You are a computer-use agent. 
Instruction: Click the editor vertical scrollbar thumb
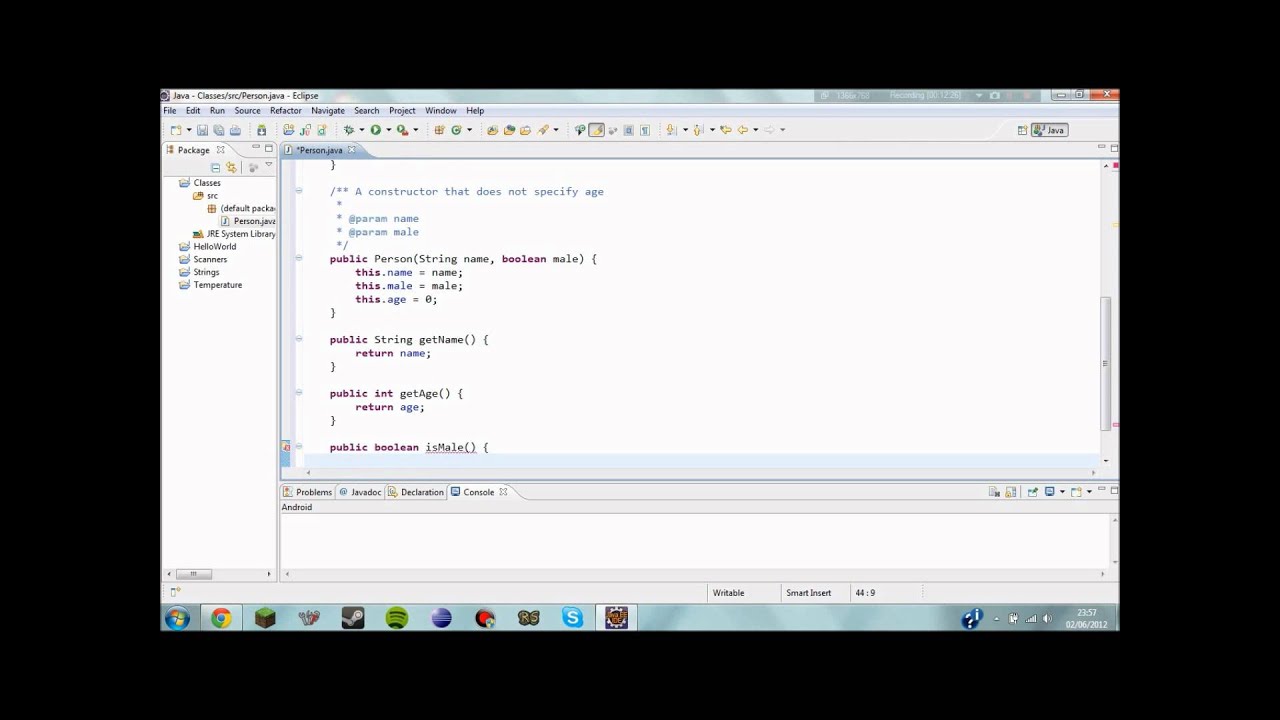point(1106,362)
